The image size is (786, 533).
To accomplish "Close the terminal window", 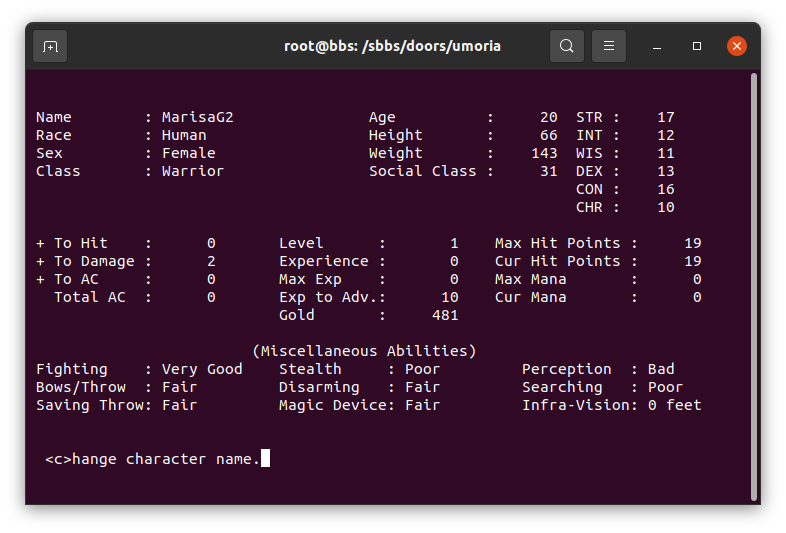I will pyautogui.click(x=737, y=46).
